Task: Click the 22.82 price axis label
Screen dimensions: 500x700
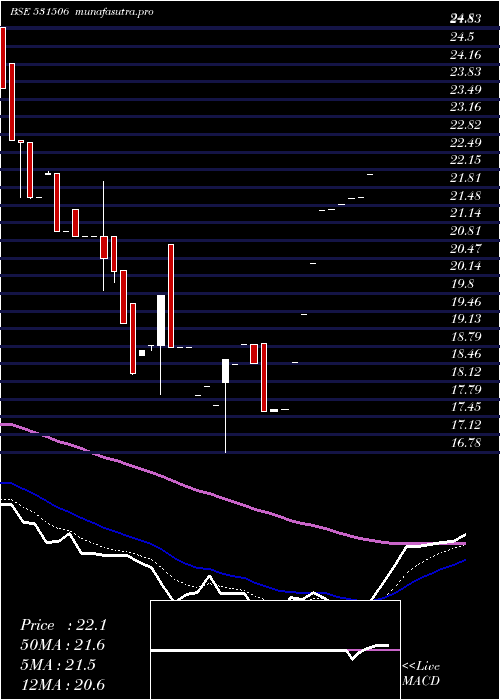Action: click(466, 125)
